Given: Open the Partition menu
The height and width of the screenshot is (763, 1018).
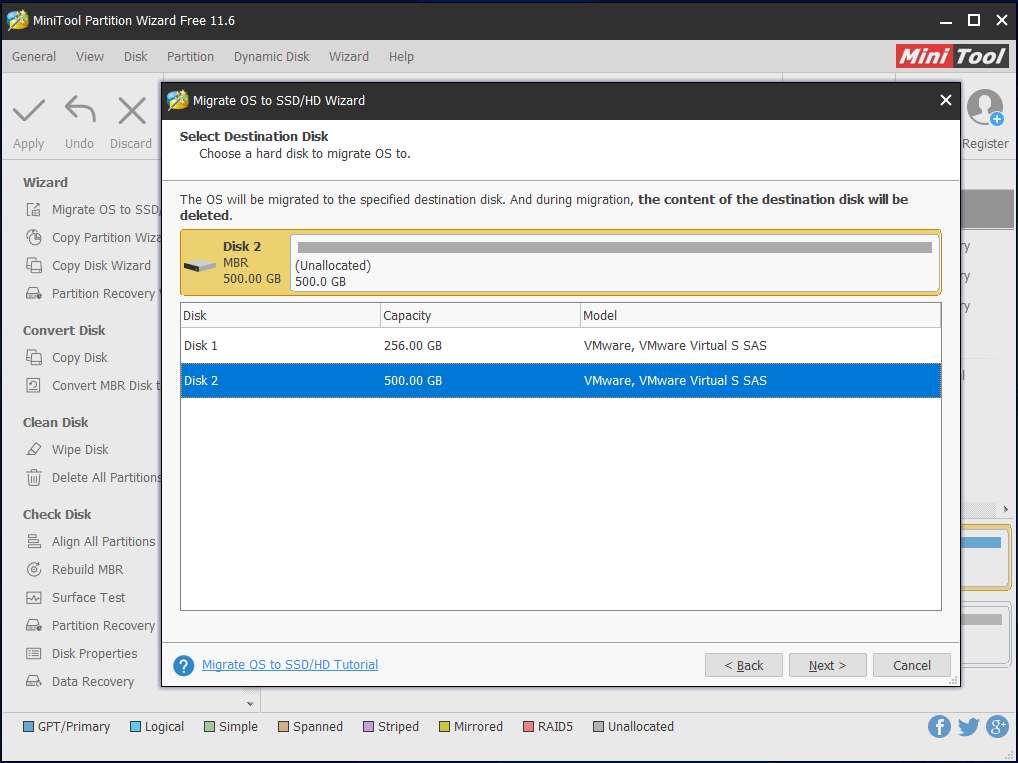Looking at the screenshot, I should [x=190, y=56].
